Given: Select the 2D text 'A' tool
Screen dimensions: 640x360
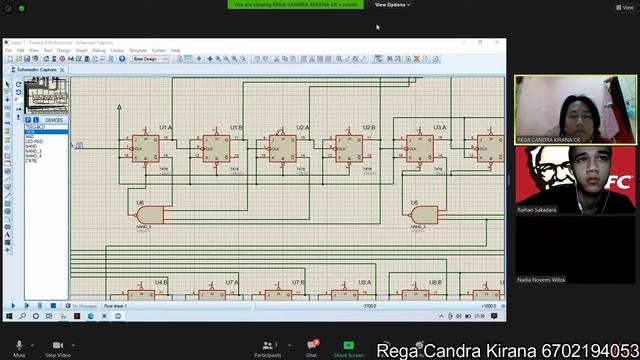Looking at the screenshot, I should (x=7, y=235).
